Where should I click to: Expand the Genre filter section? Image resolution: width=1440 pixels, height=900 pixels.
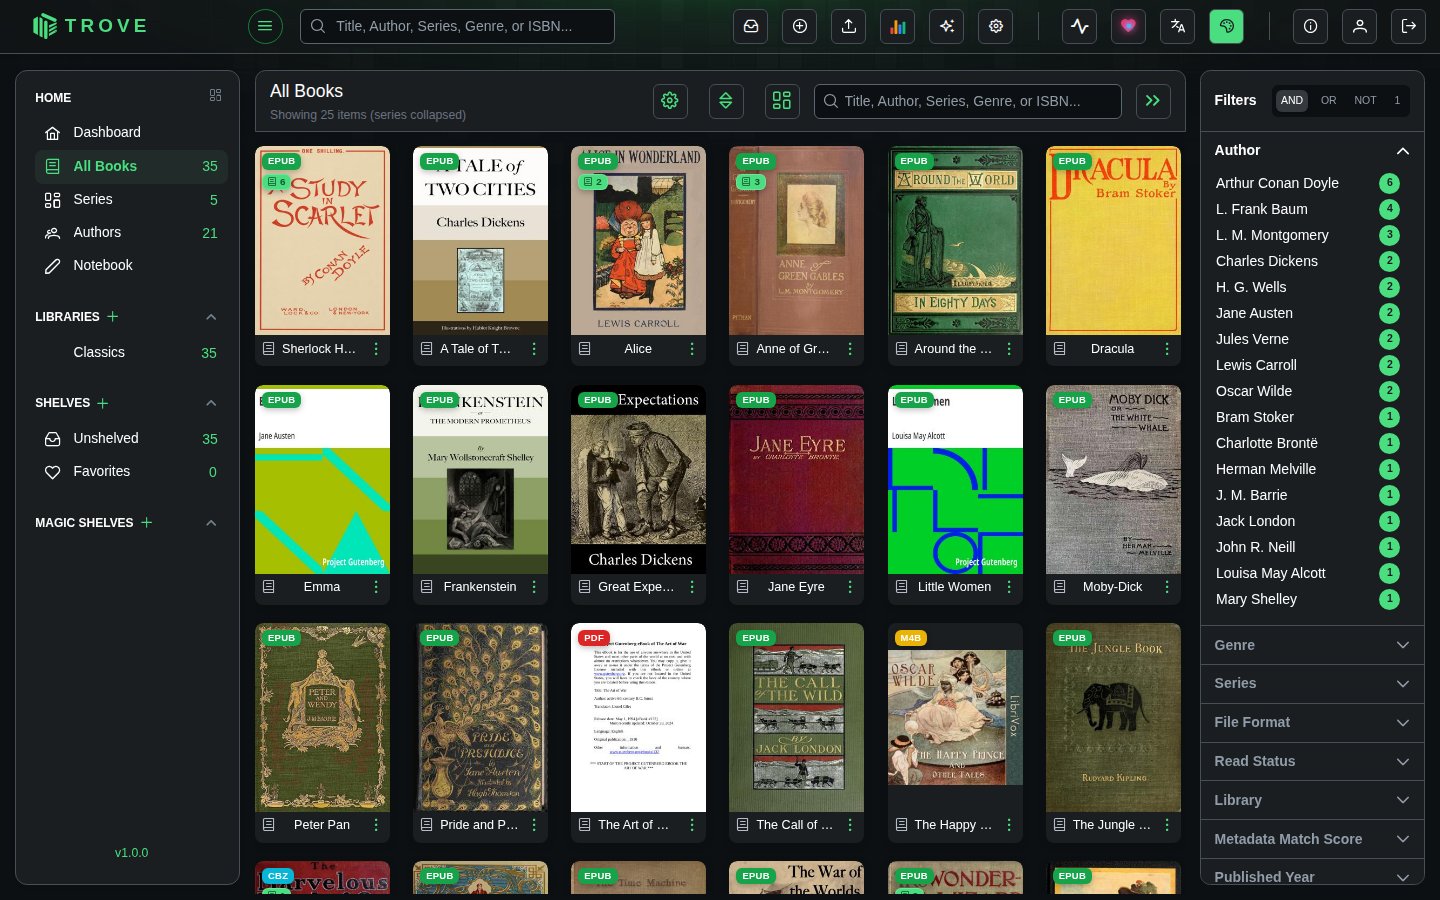(x=1312, y=645)
